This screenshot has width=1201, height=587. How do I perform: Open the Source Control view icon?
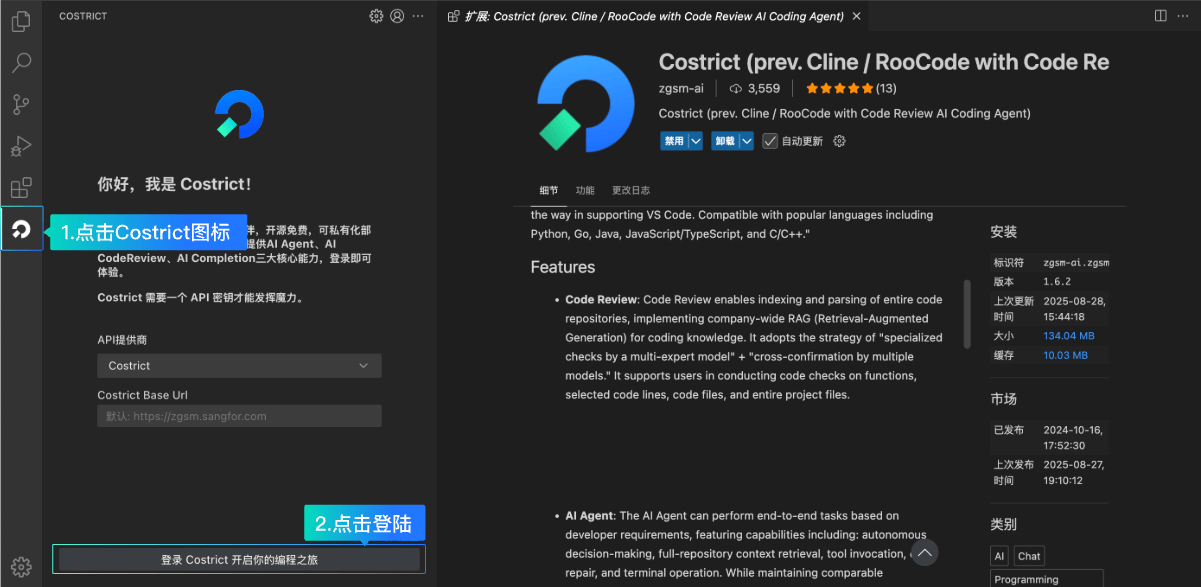point(21,105)
